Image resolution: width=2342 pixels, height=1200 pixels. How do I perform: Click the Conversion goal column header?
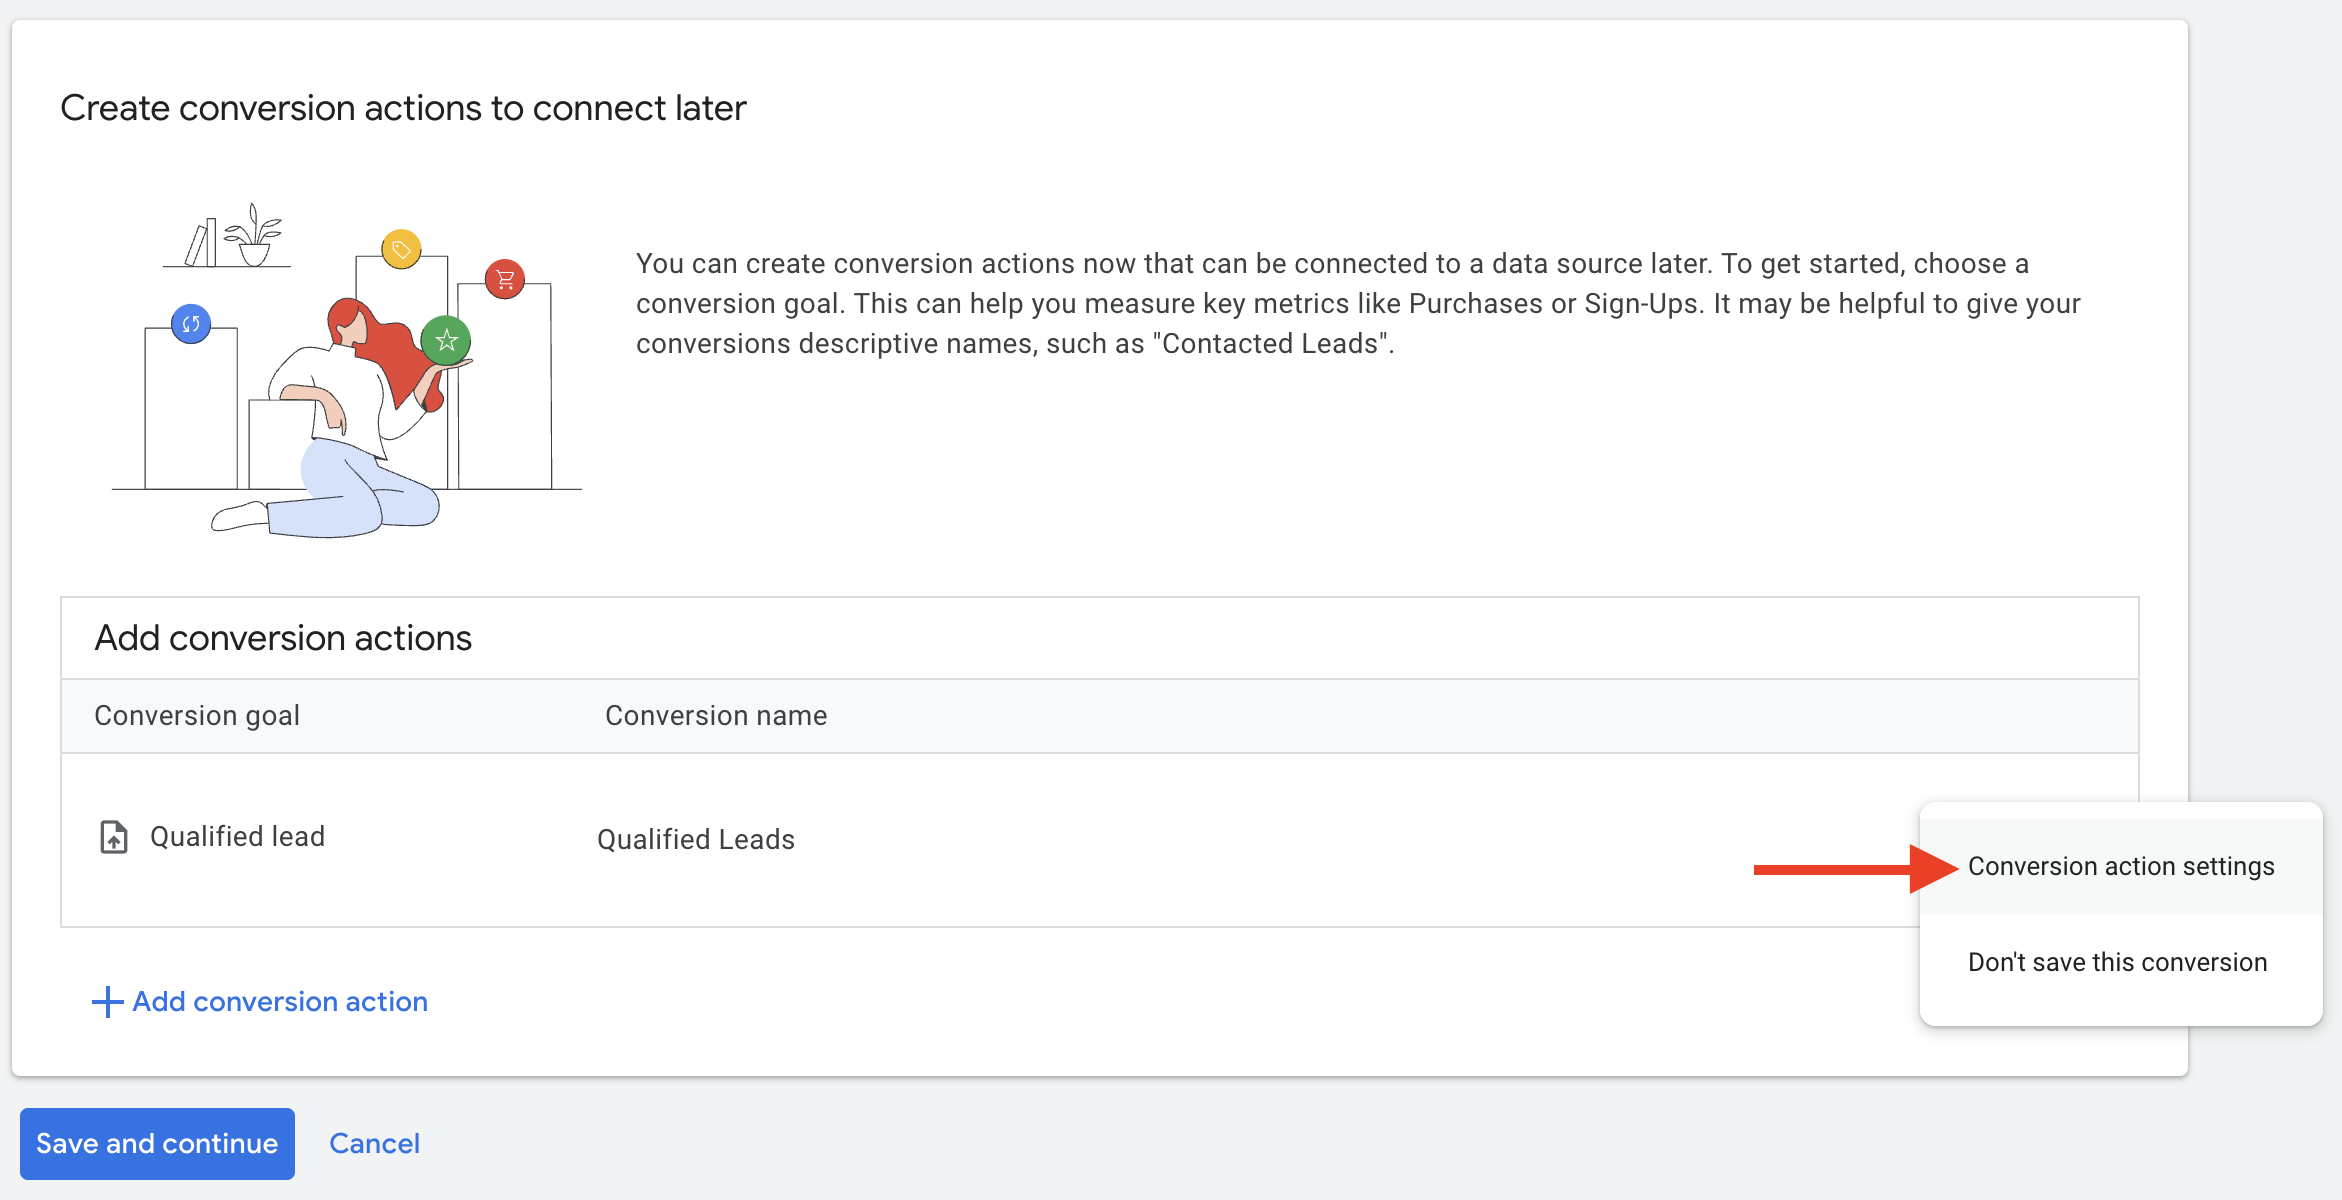[197, 716]
